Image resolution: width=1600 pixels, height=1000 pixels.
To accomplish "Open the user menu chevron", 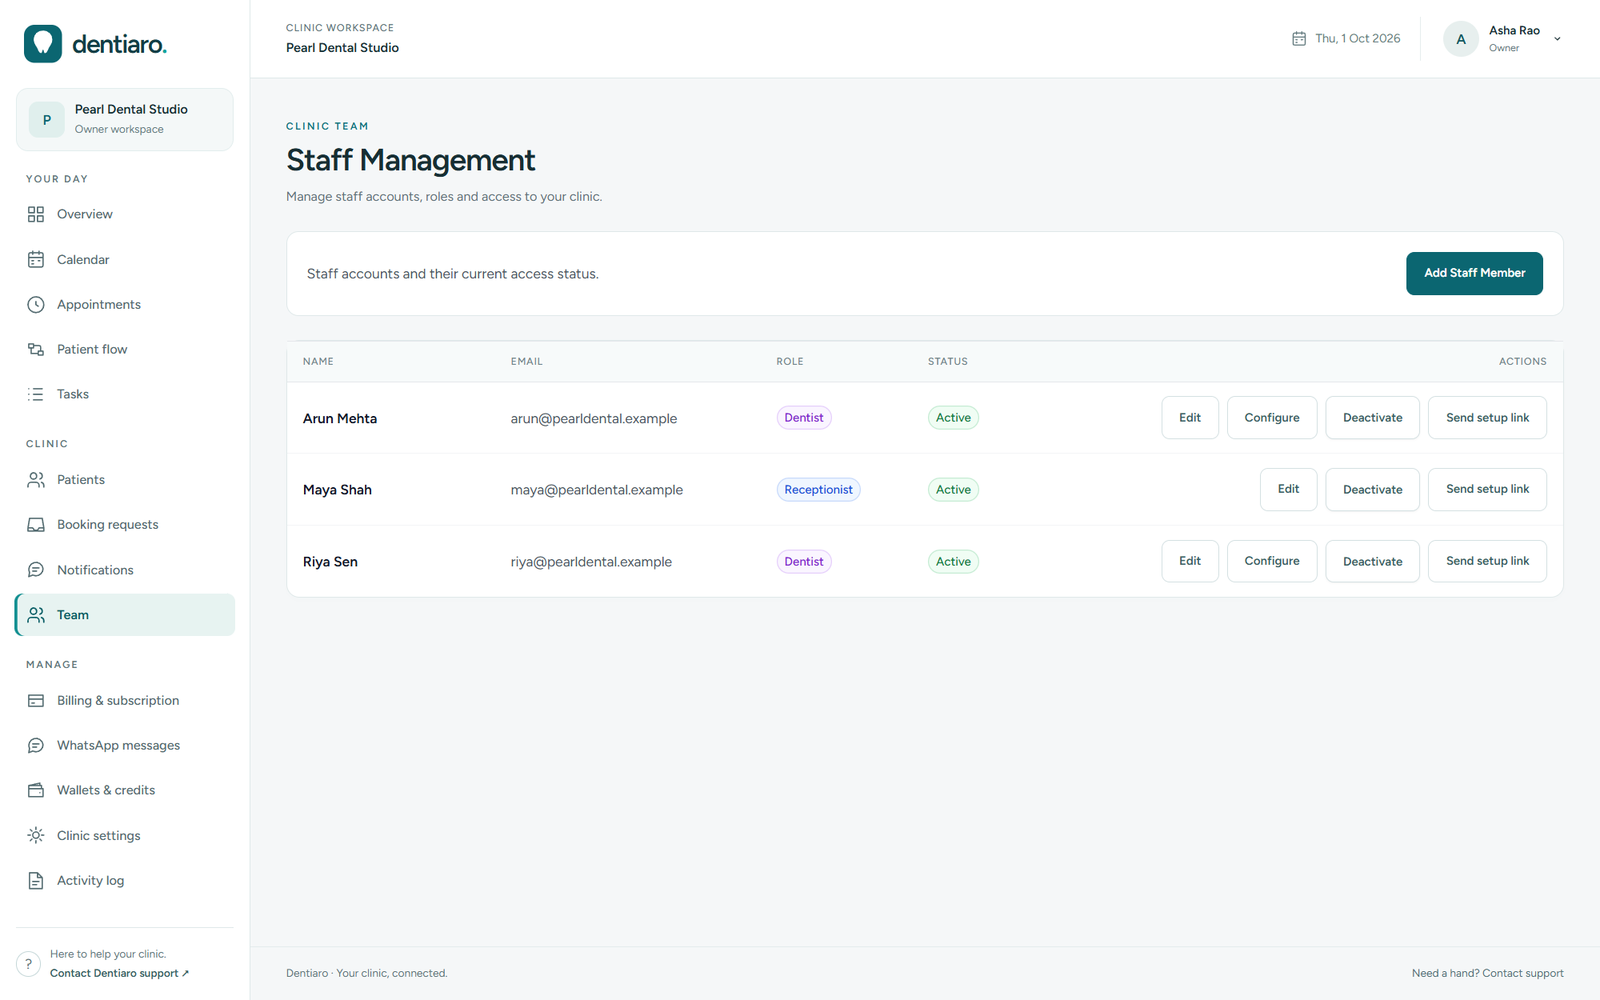I will (1557, 39).
